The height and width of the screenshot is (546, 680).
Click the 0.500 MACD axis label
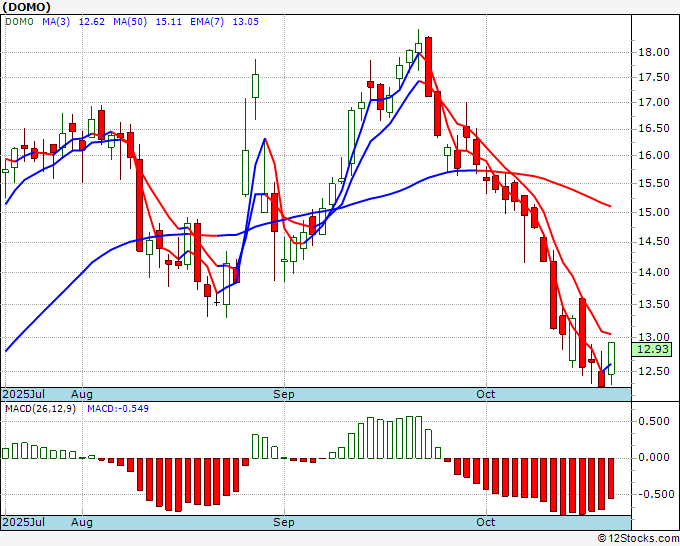coord(654,422)
